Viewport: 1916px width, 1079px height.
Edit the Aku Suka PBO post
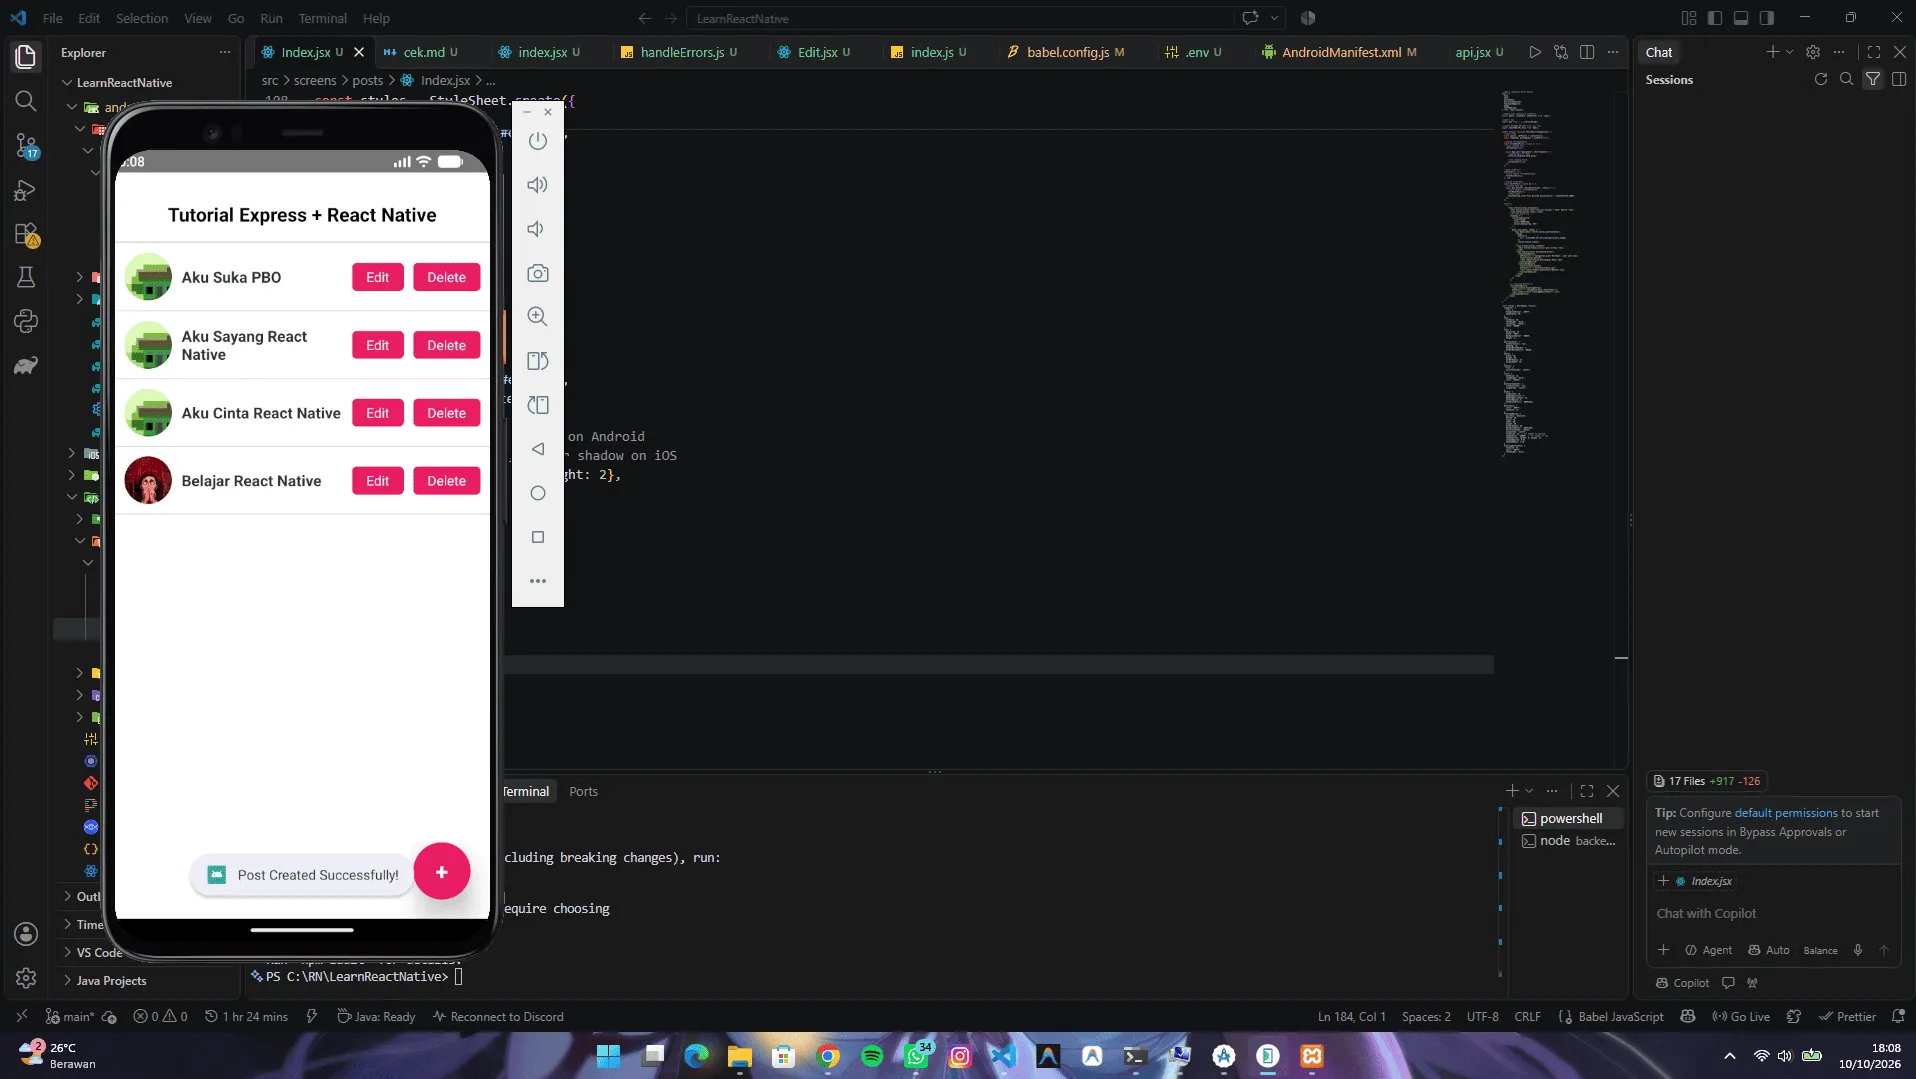point(378,277)
